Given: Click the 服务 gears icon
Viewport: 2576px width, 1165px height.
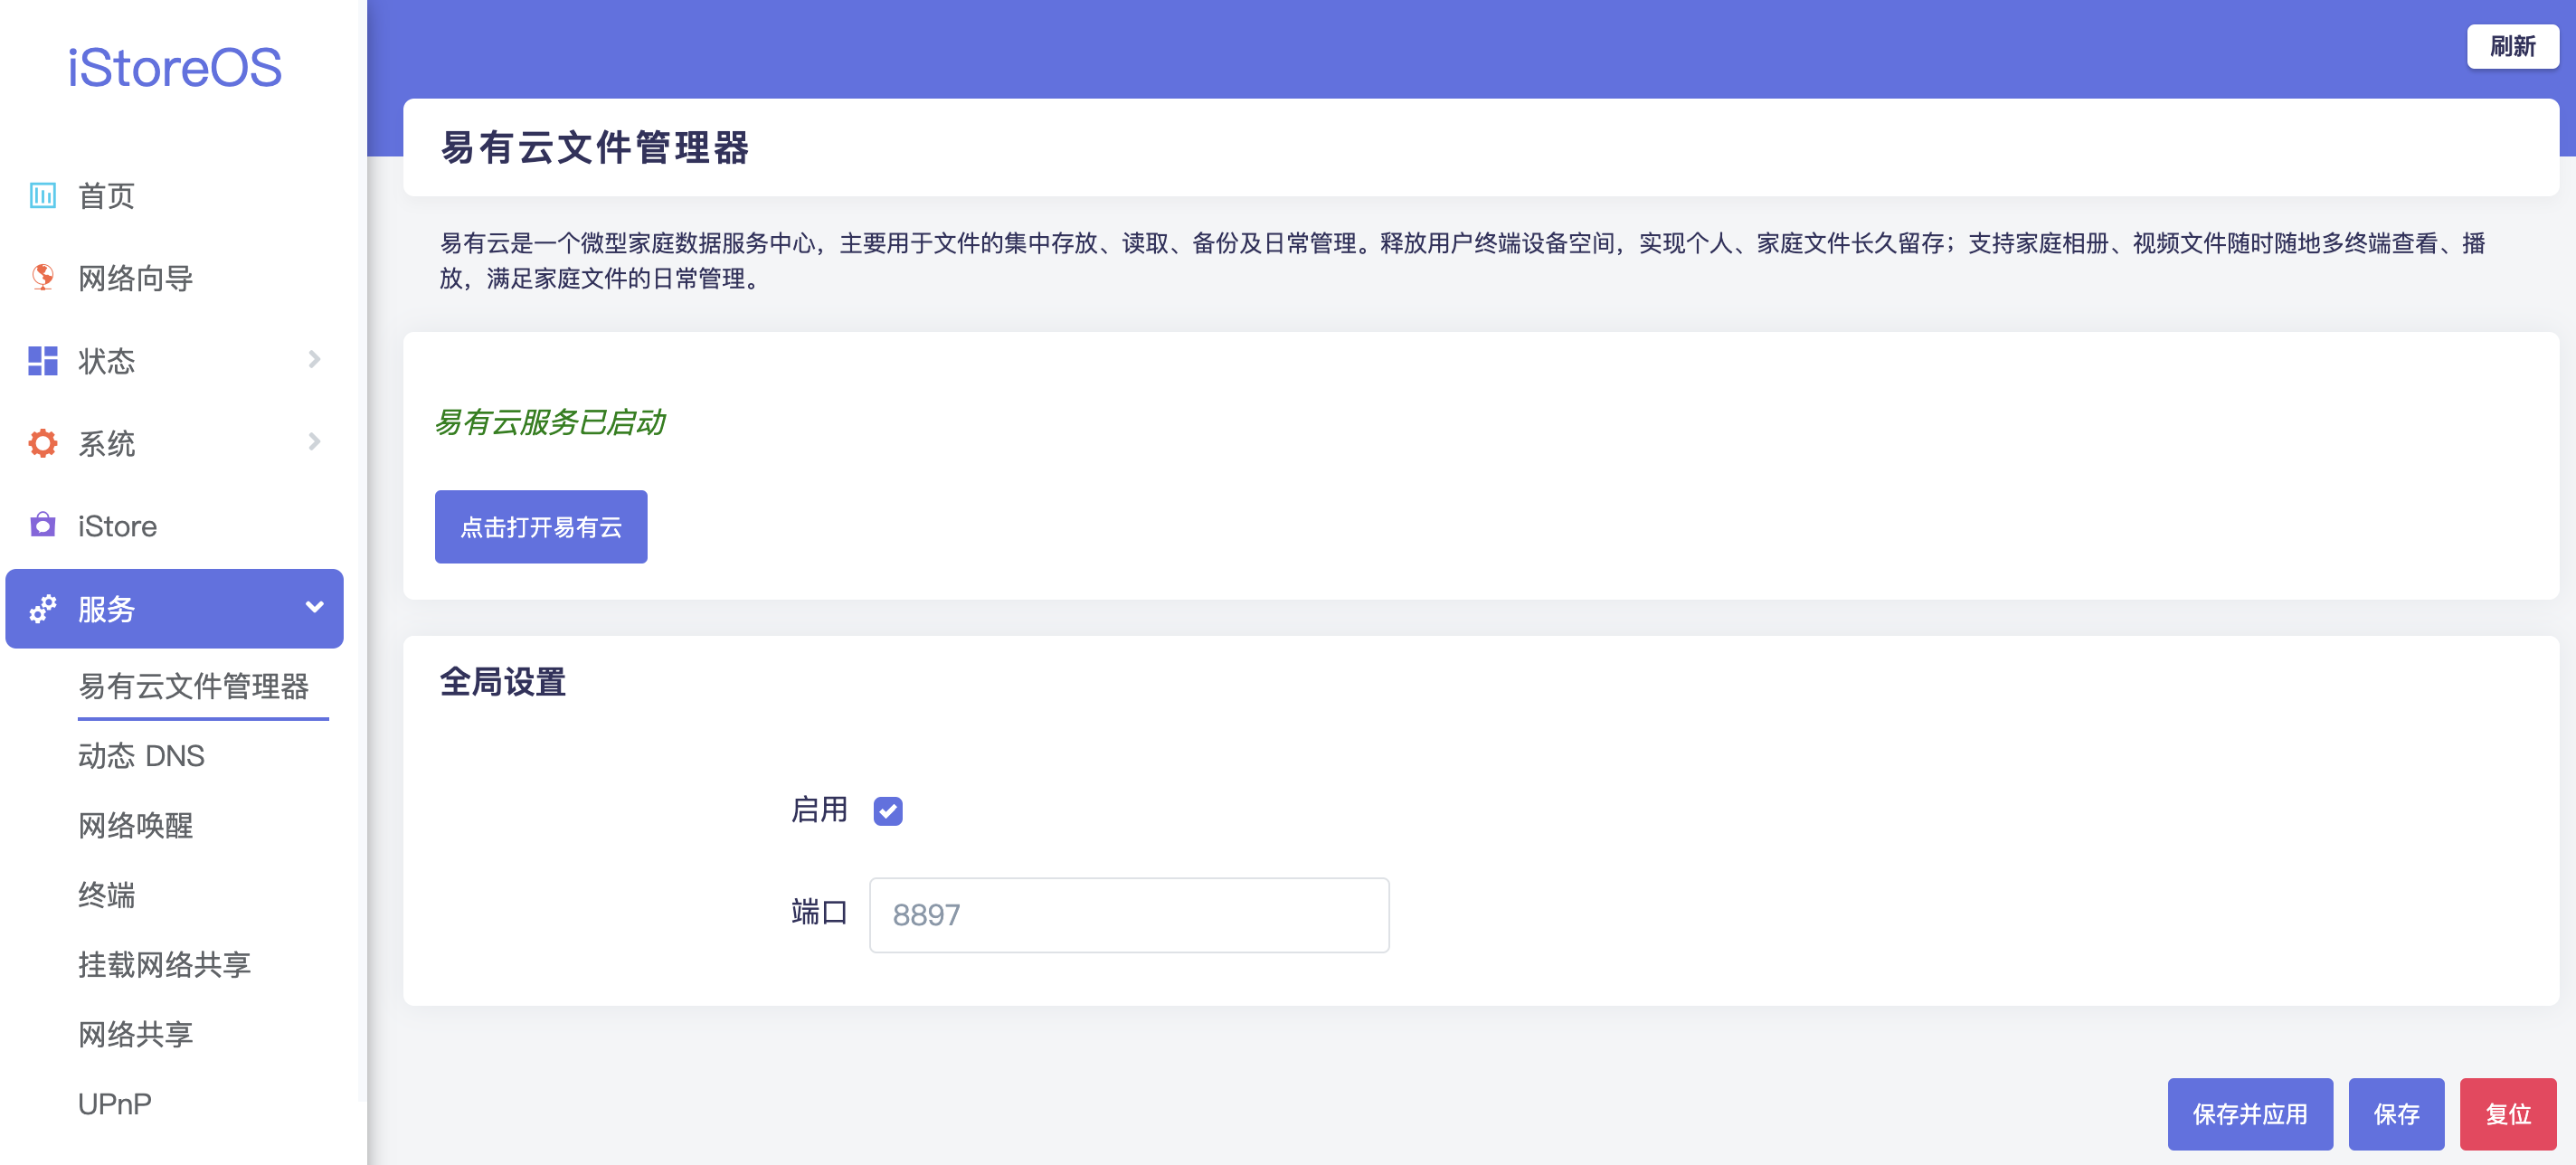Looking at the screenshot, I should coord(43,608).
